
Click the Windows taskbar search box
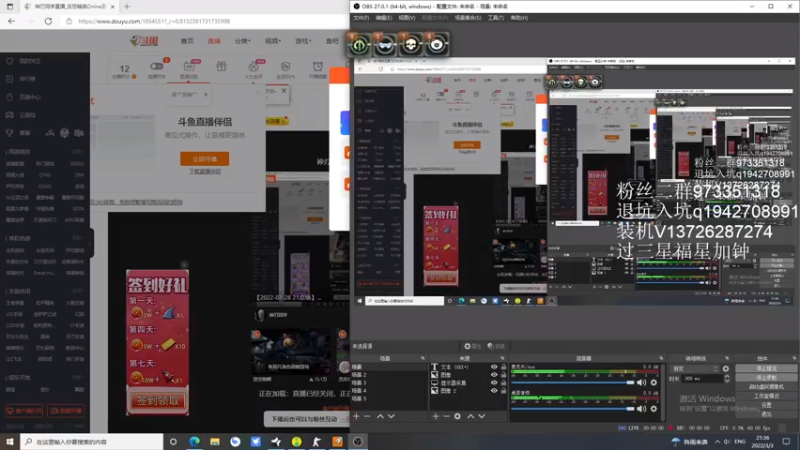(92, 442)
